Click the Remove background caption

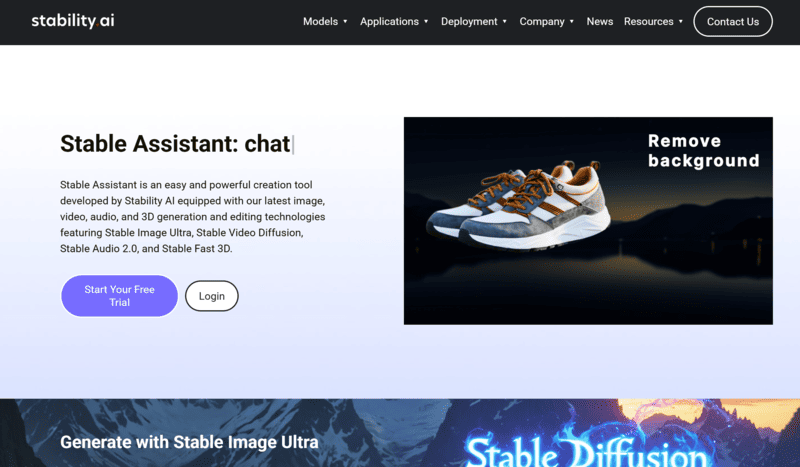click(703, 151)
